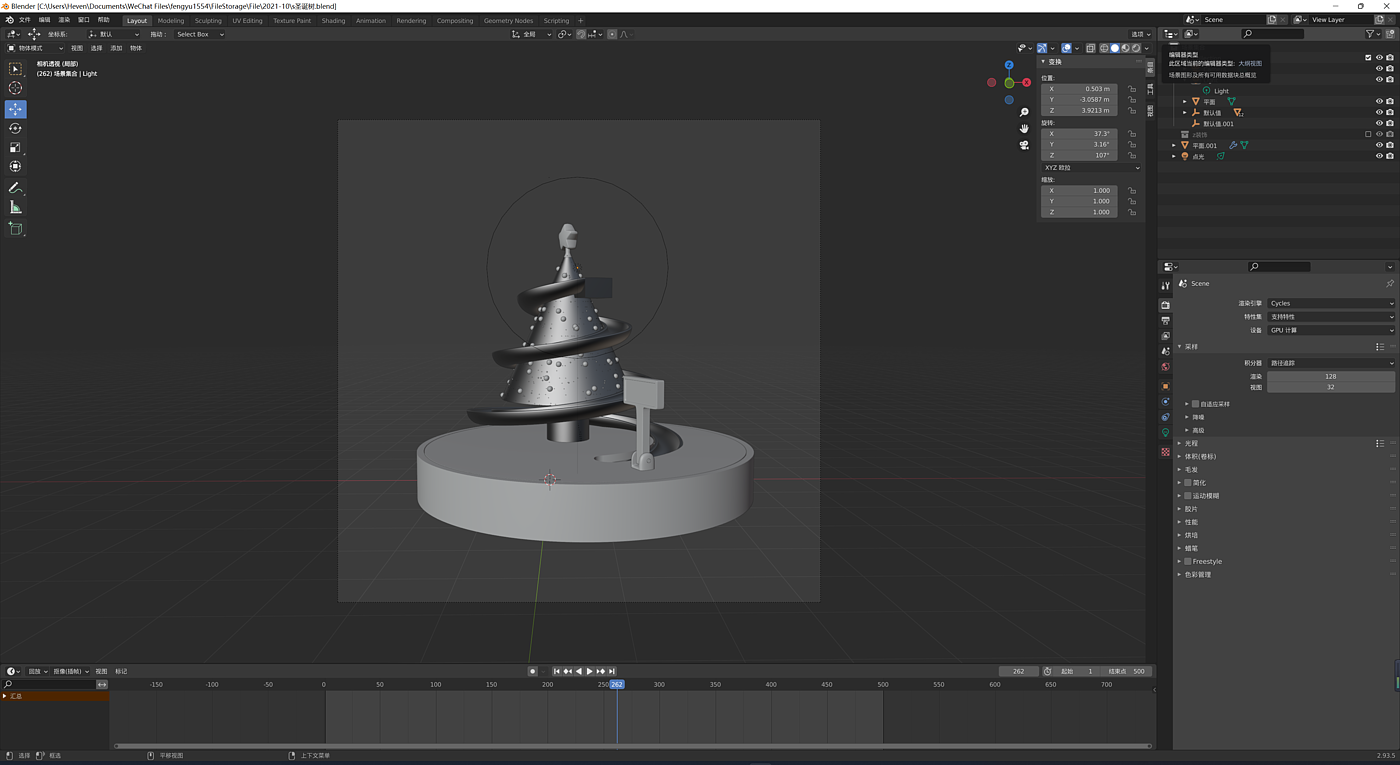Open the Output properties tab icon
The width and height of the screenshot is (1400, 765).
pos(1165,320)
